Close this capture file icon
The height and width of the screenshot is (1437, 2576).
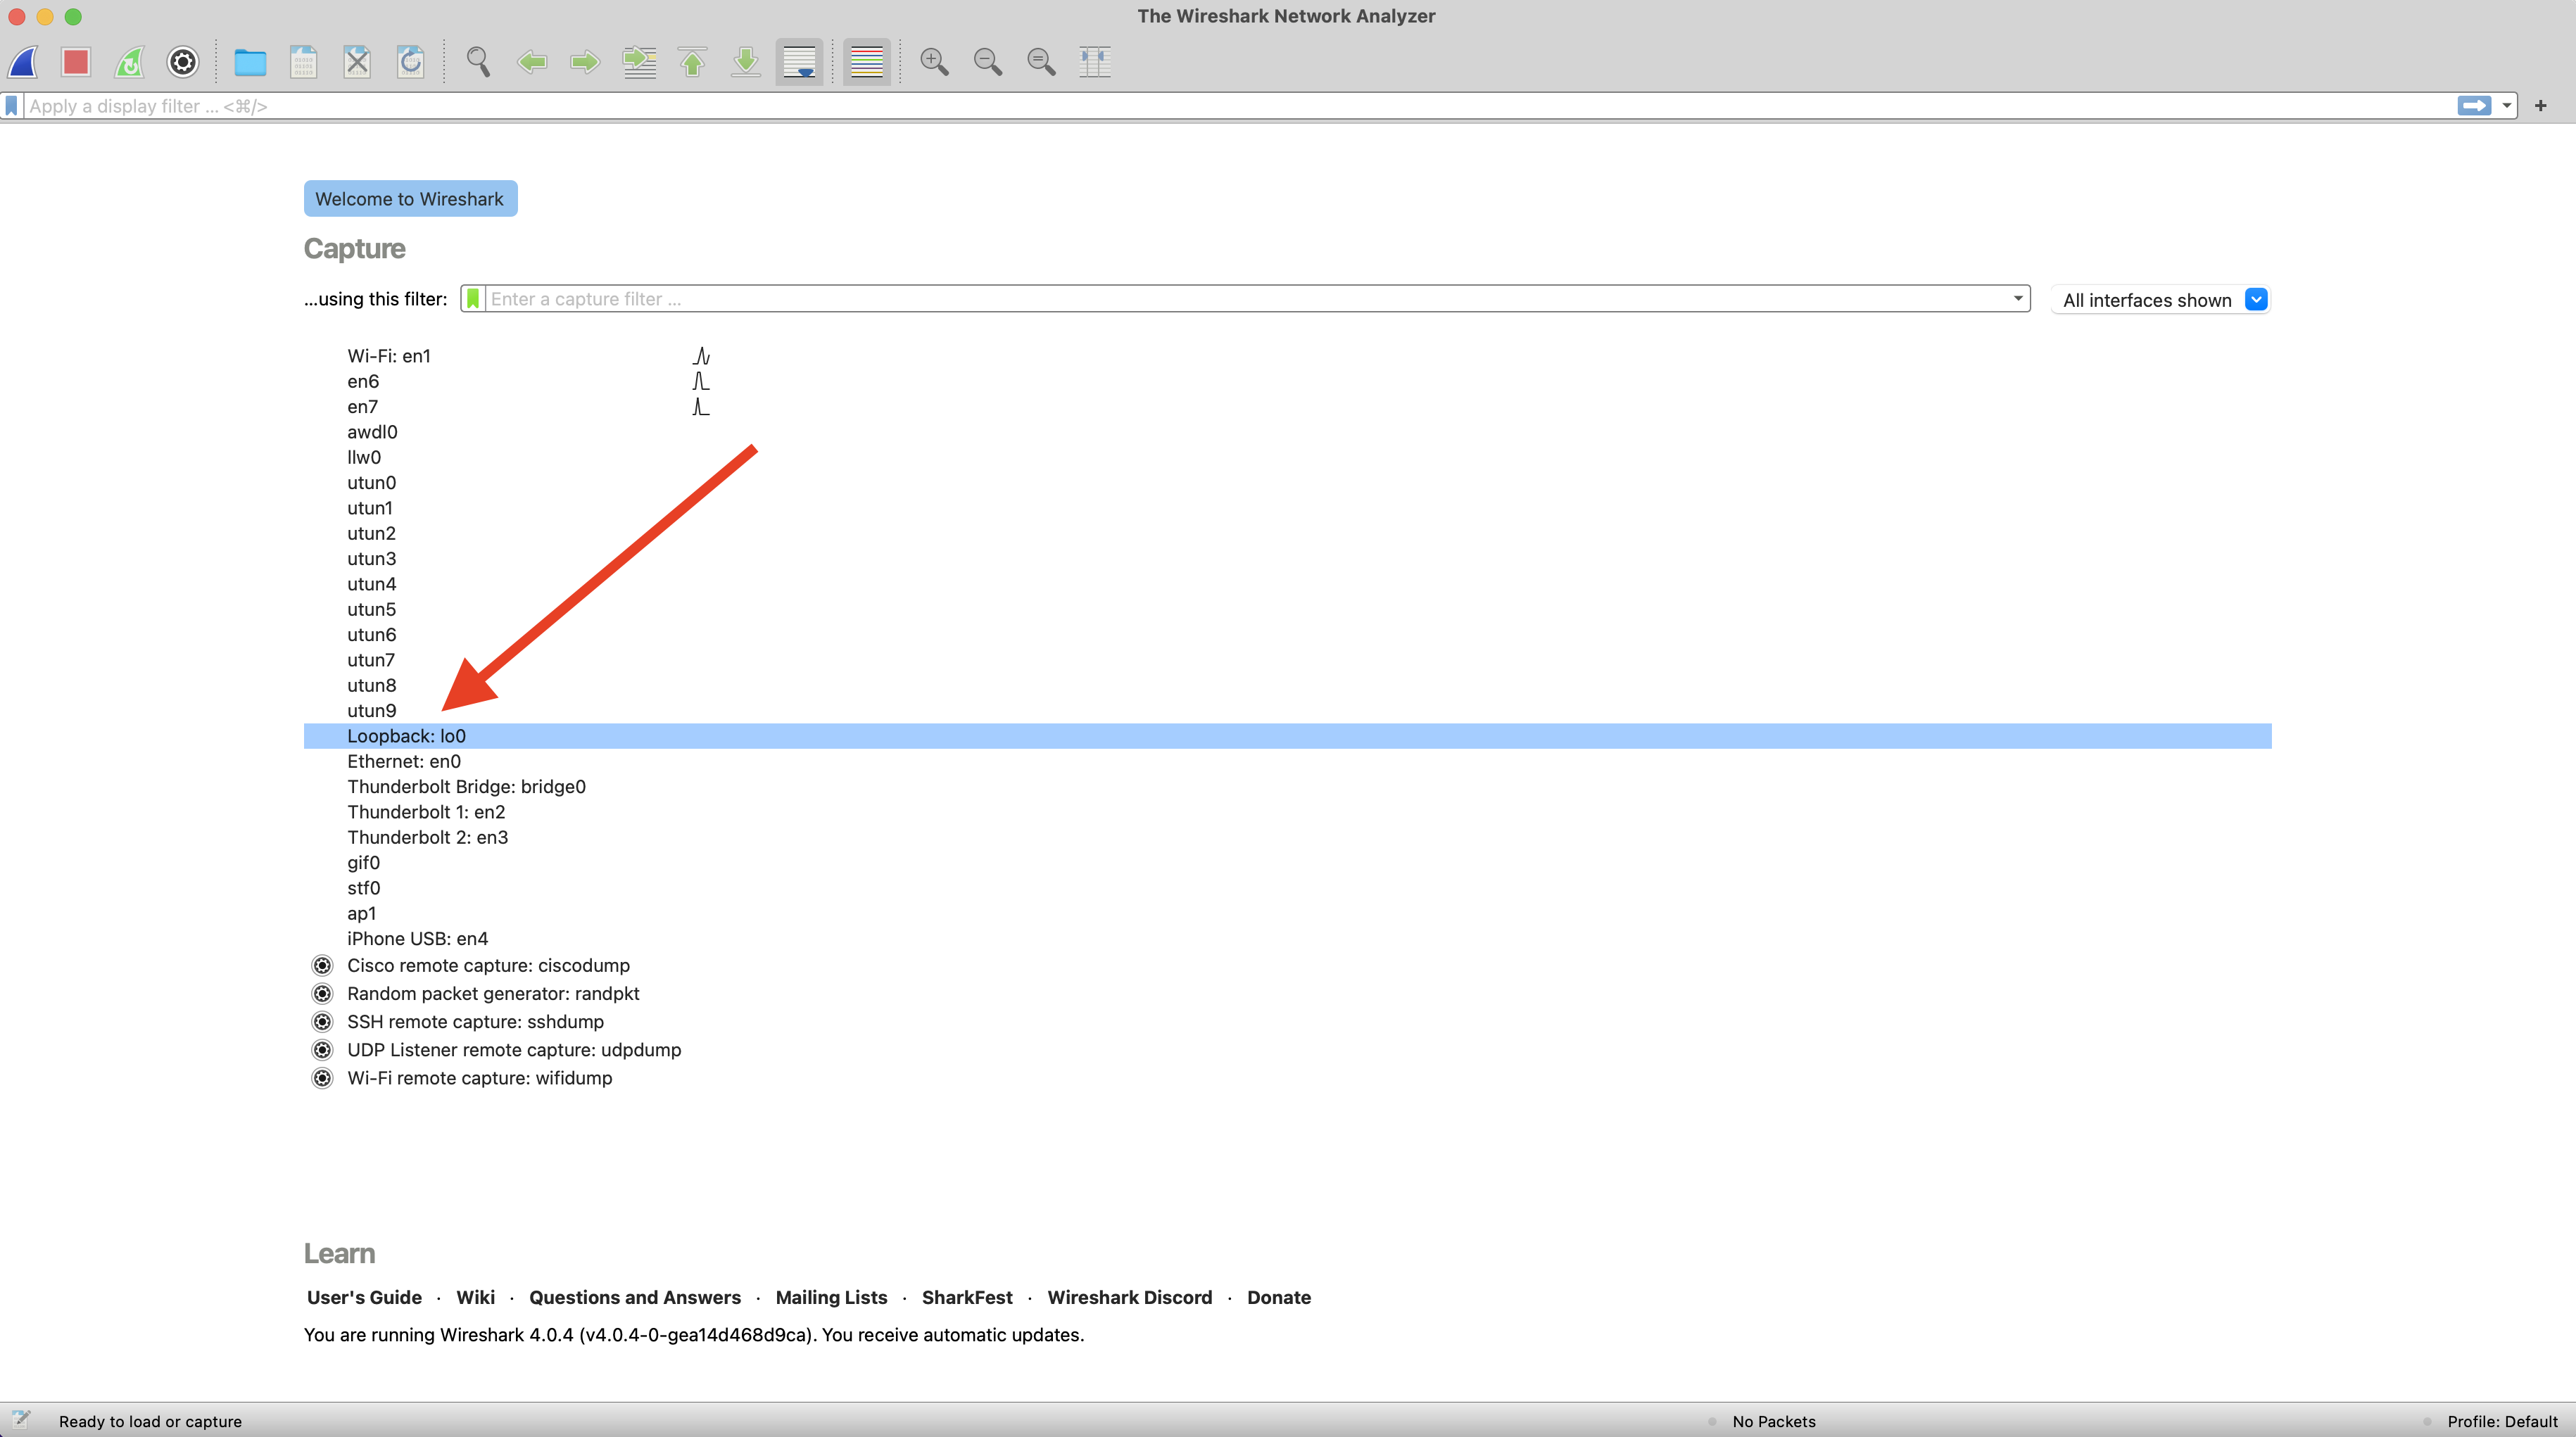click(357, 62)
